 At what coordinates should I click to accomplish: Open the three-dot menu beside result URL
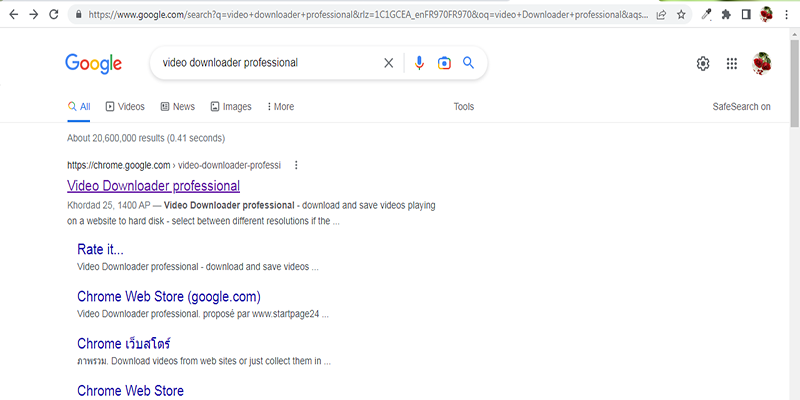(x=296, y=165)
